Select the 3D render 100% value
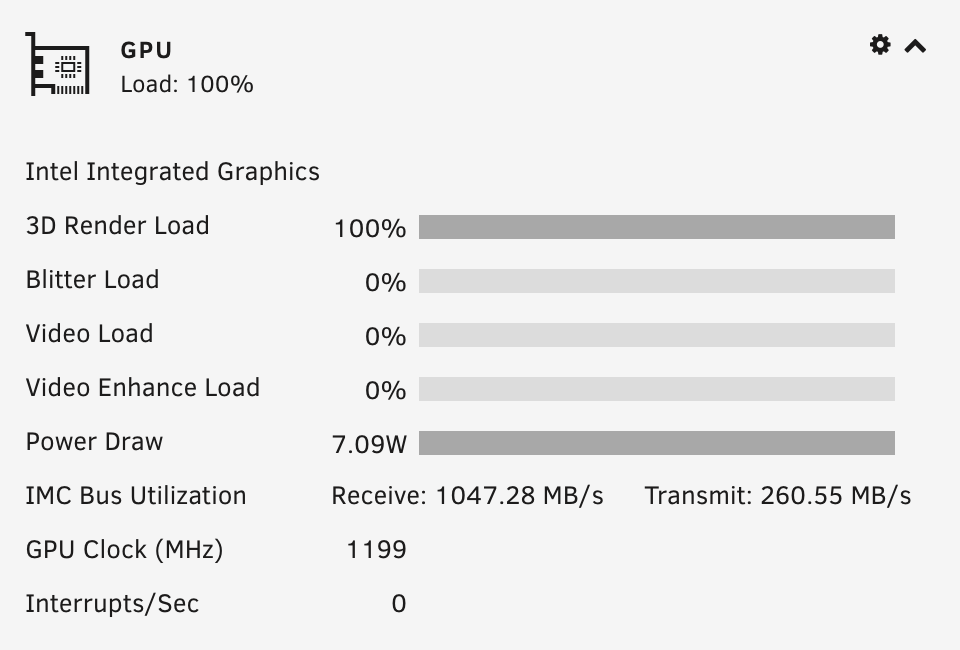The width and height of the screenshot is (960, 650). point(370,228)
